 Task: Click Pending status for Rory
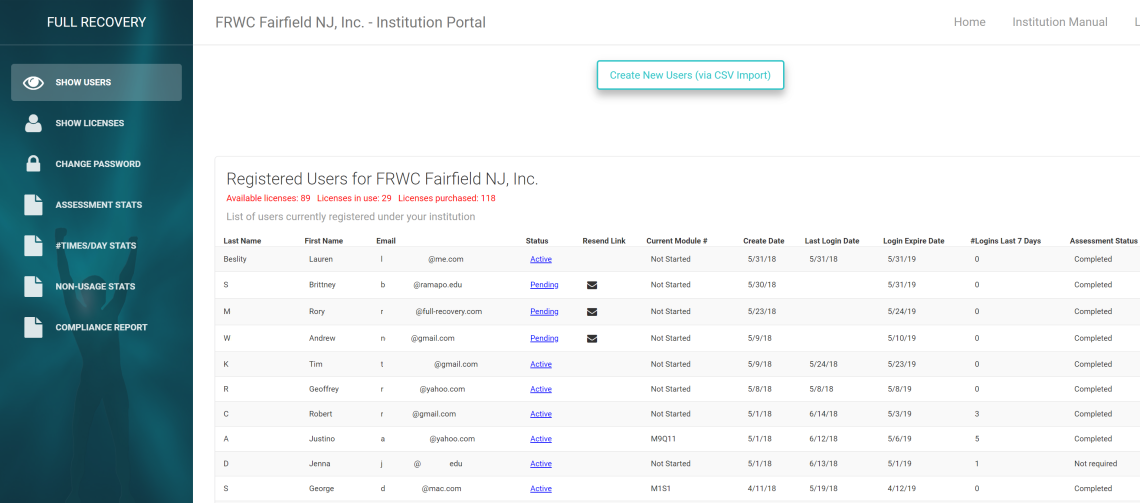pos(544,312)
